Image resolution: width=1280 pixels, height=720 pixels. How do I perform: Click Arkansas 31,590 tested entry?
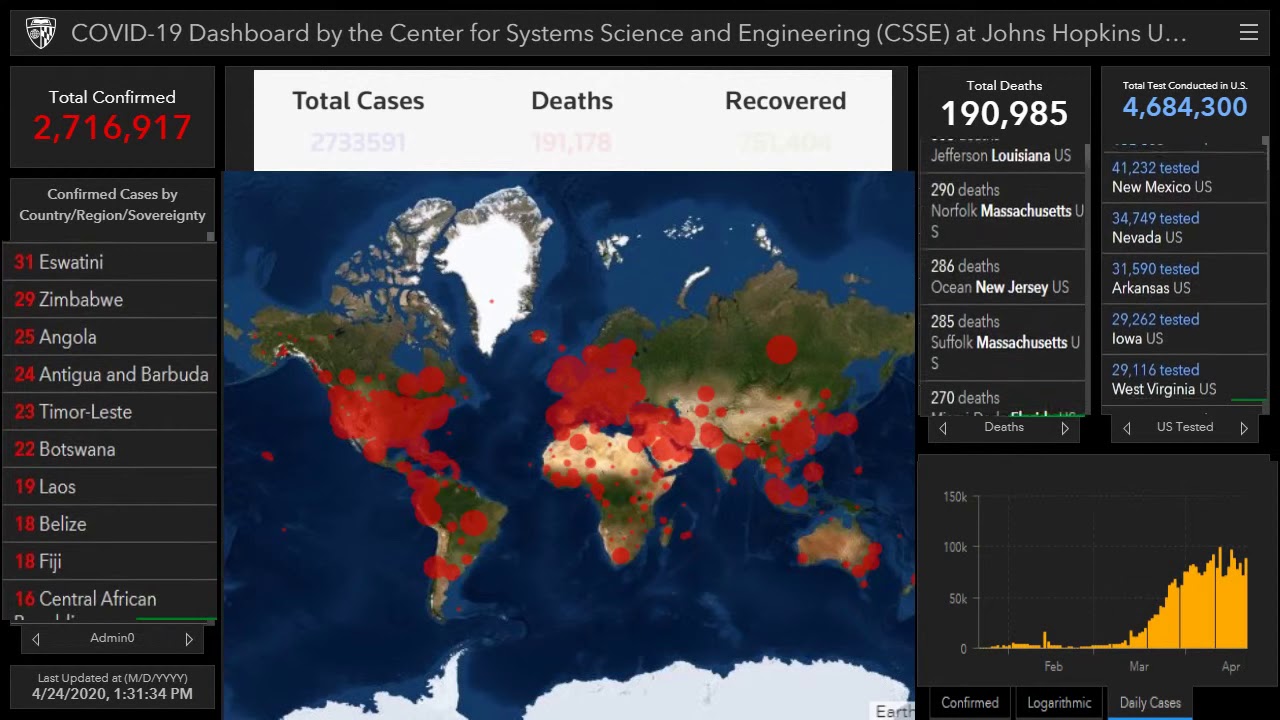pyautogui.click(x=1184, y=278)
